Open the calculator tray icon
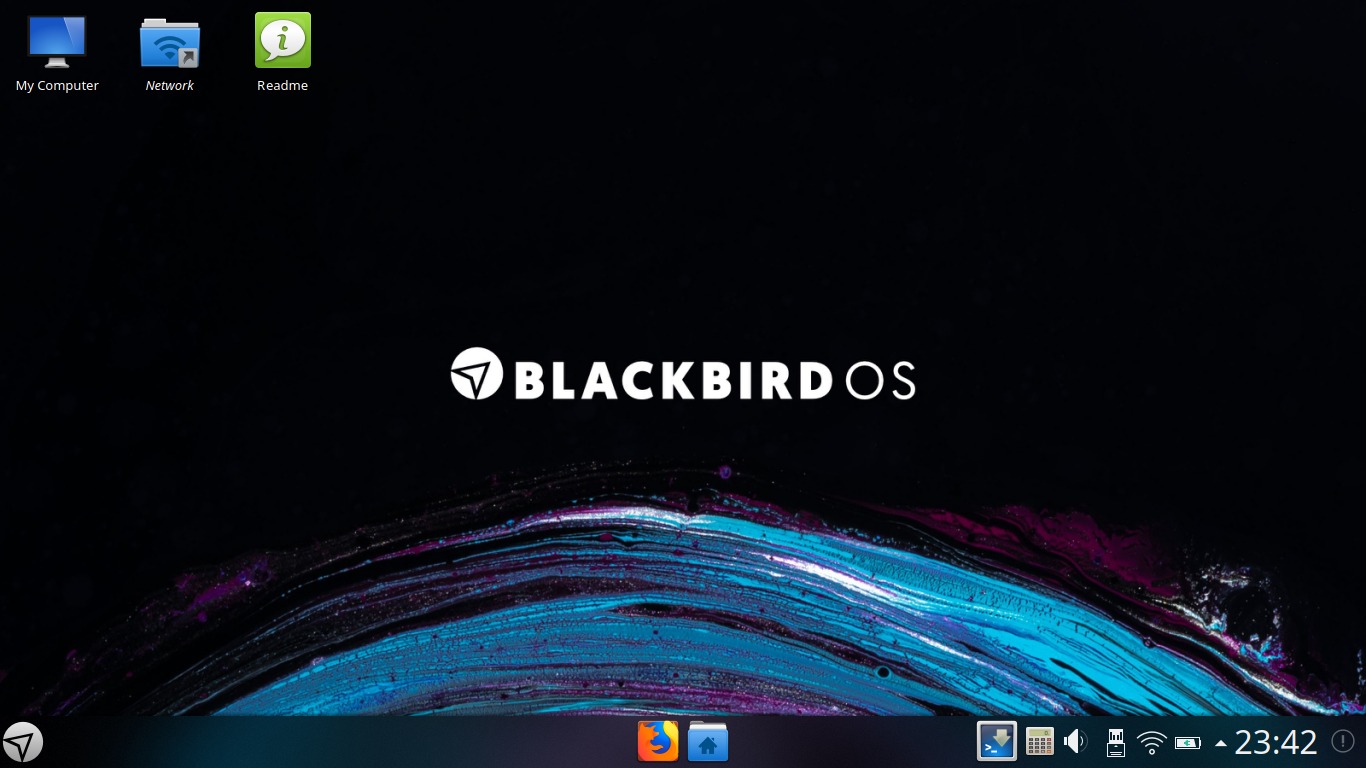Screen dimensions: 1366x768 (1040, 742)
